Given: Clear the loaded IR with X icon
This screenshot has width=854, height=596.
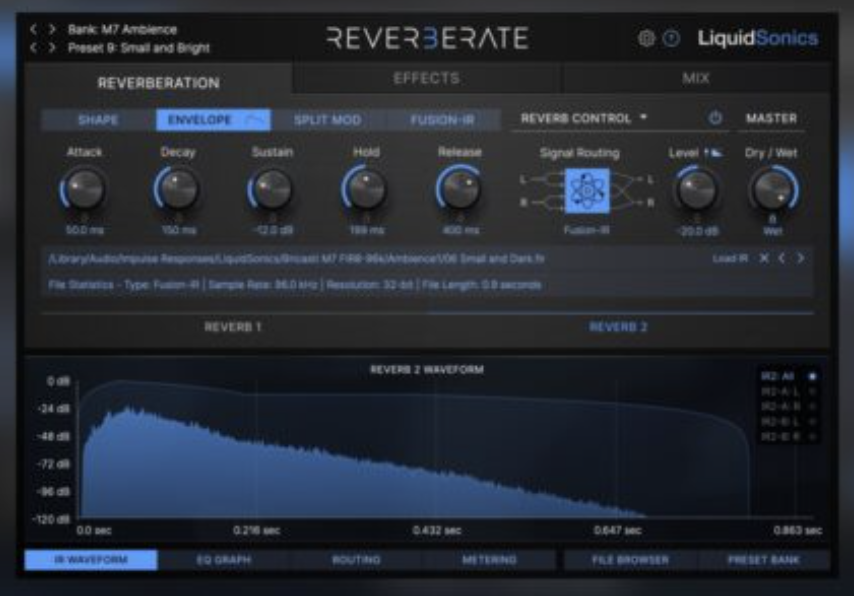Looking at the screenshot, I should pyautogui.click(x=764, y=258).
